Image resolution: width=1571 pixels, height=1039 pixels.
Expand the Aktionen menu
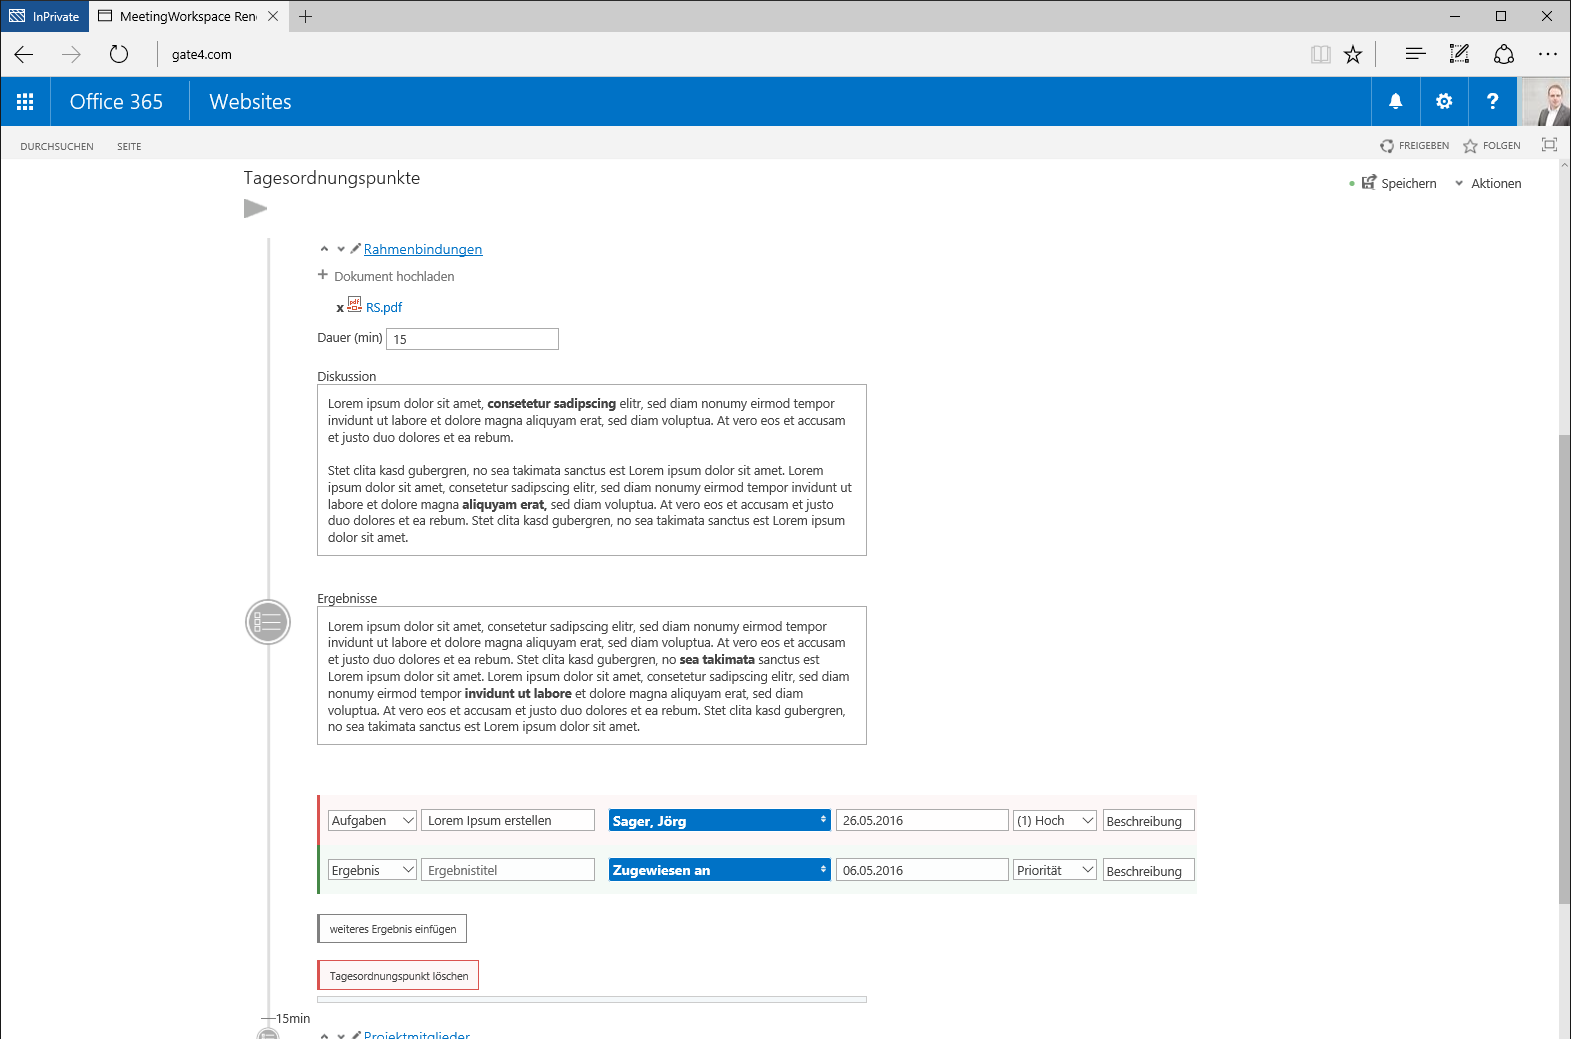[1488, 183]
